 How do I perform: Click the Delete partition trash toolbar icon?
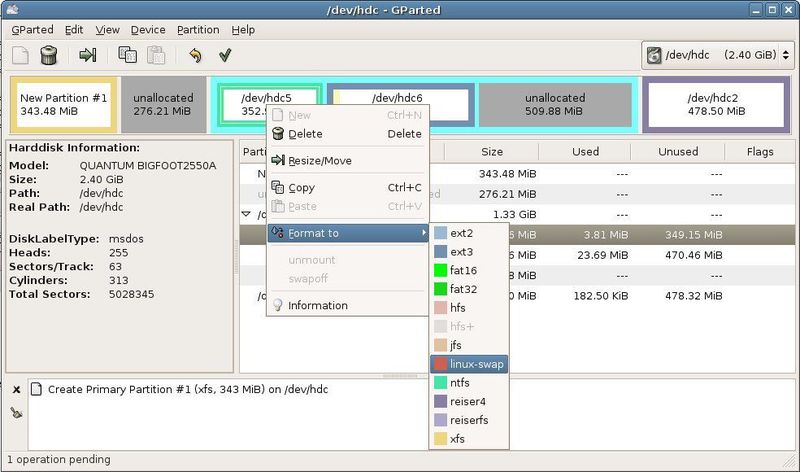49,55
